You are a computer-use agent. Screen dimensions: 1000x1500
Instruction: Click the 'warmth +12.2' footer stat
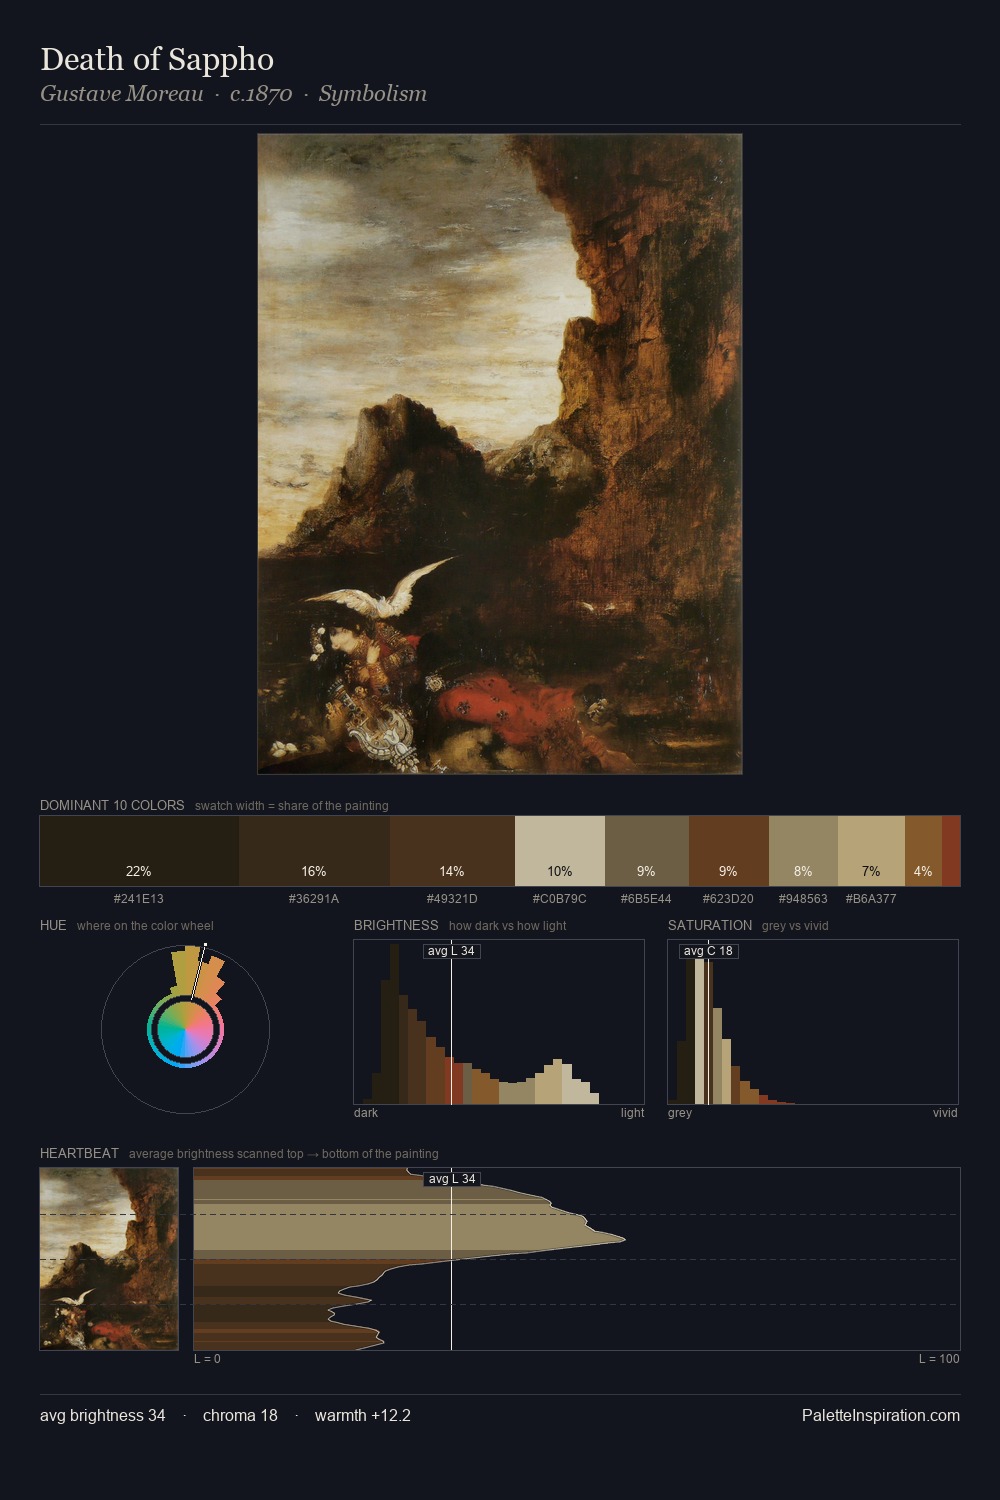click(x=363, y=1415)
